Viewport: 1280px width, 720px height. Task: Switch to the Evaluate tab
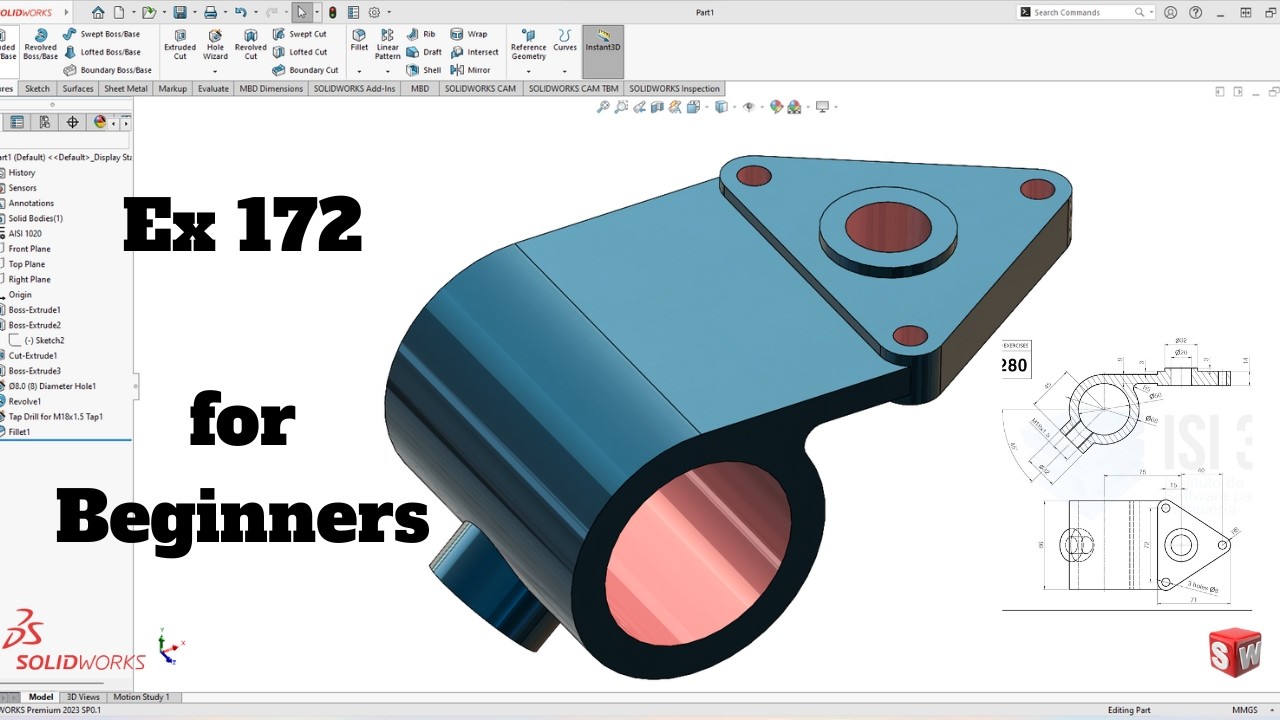pyautogui.click(x=213, y=88)
